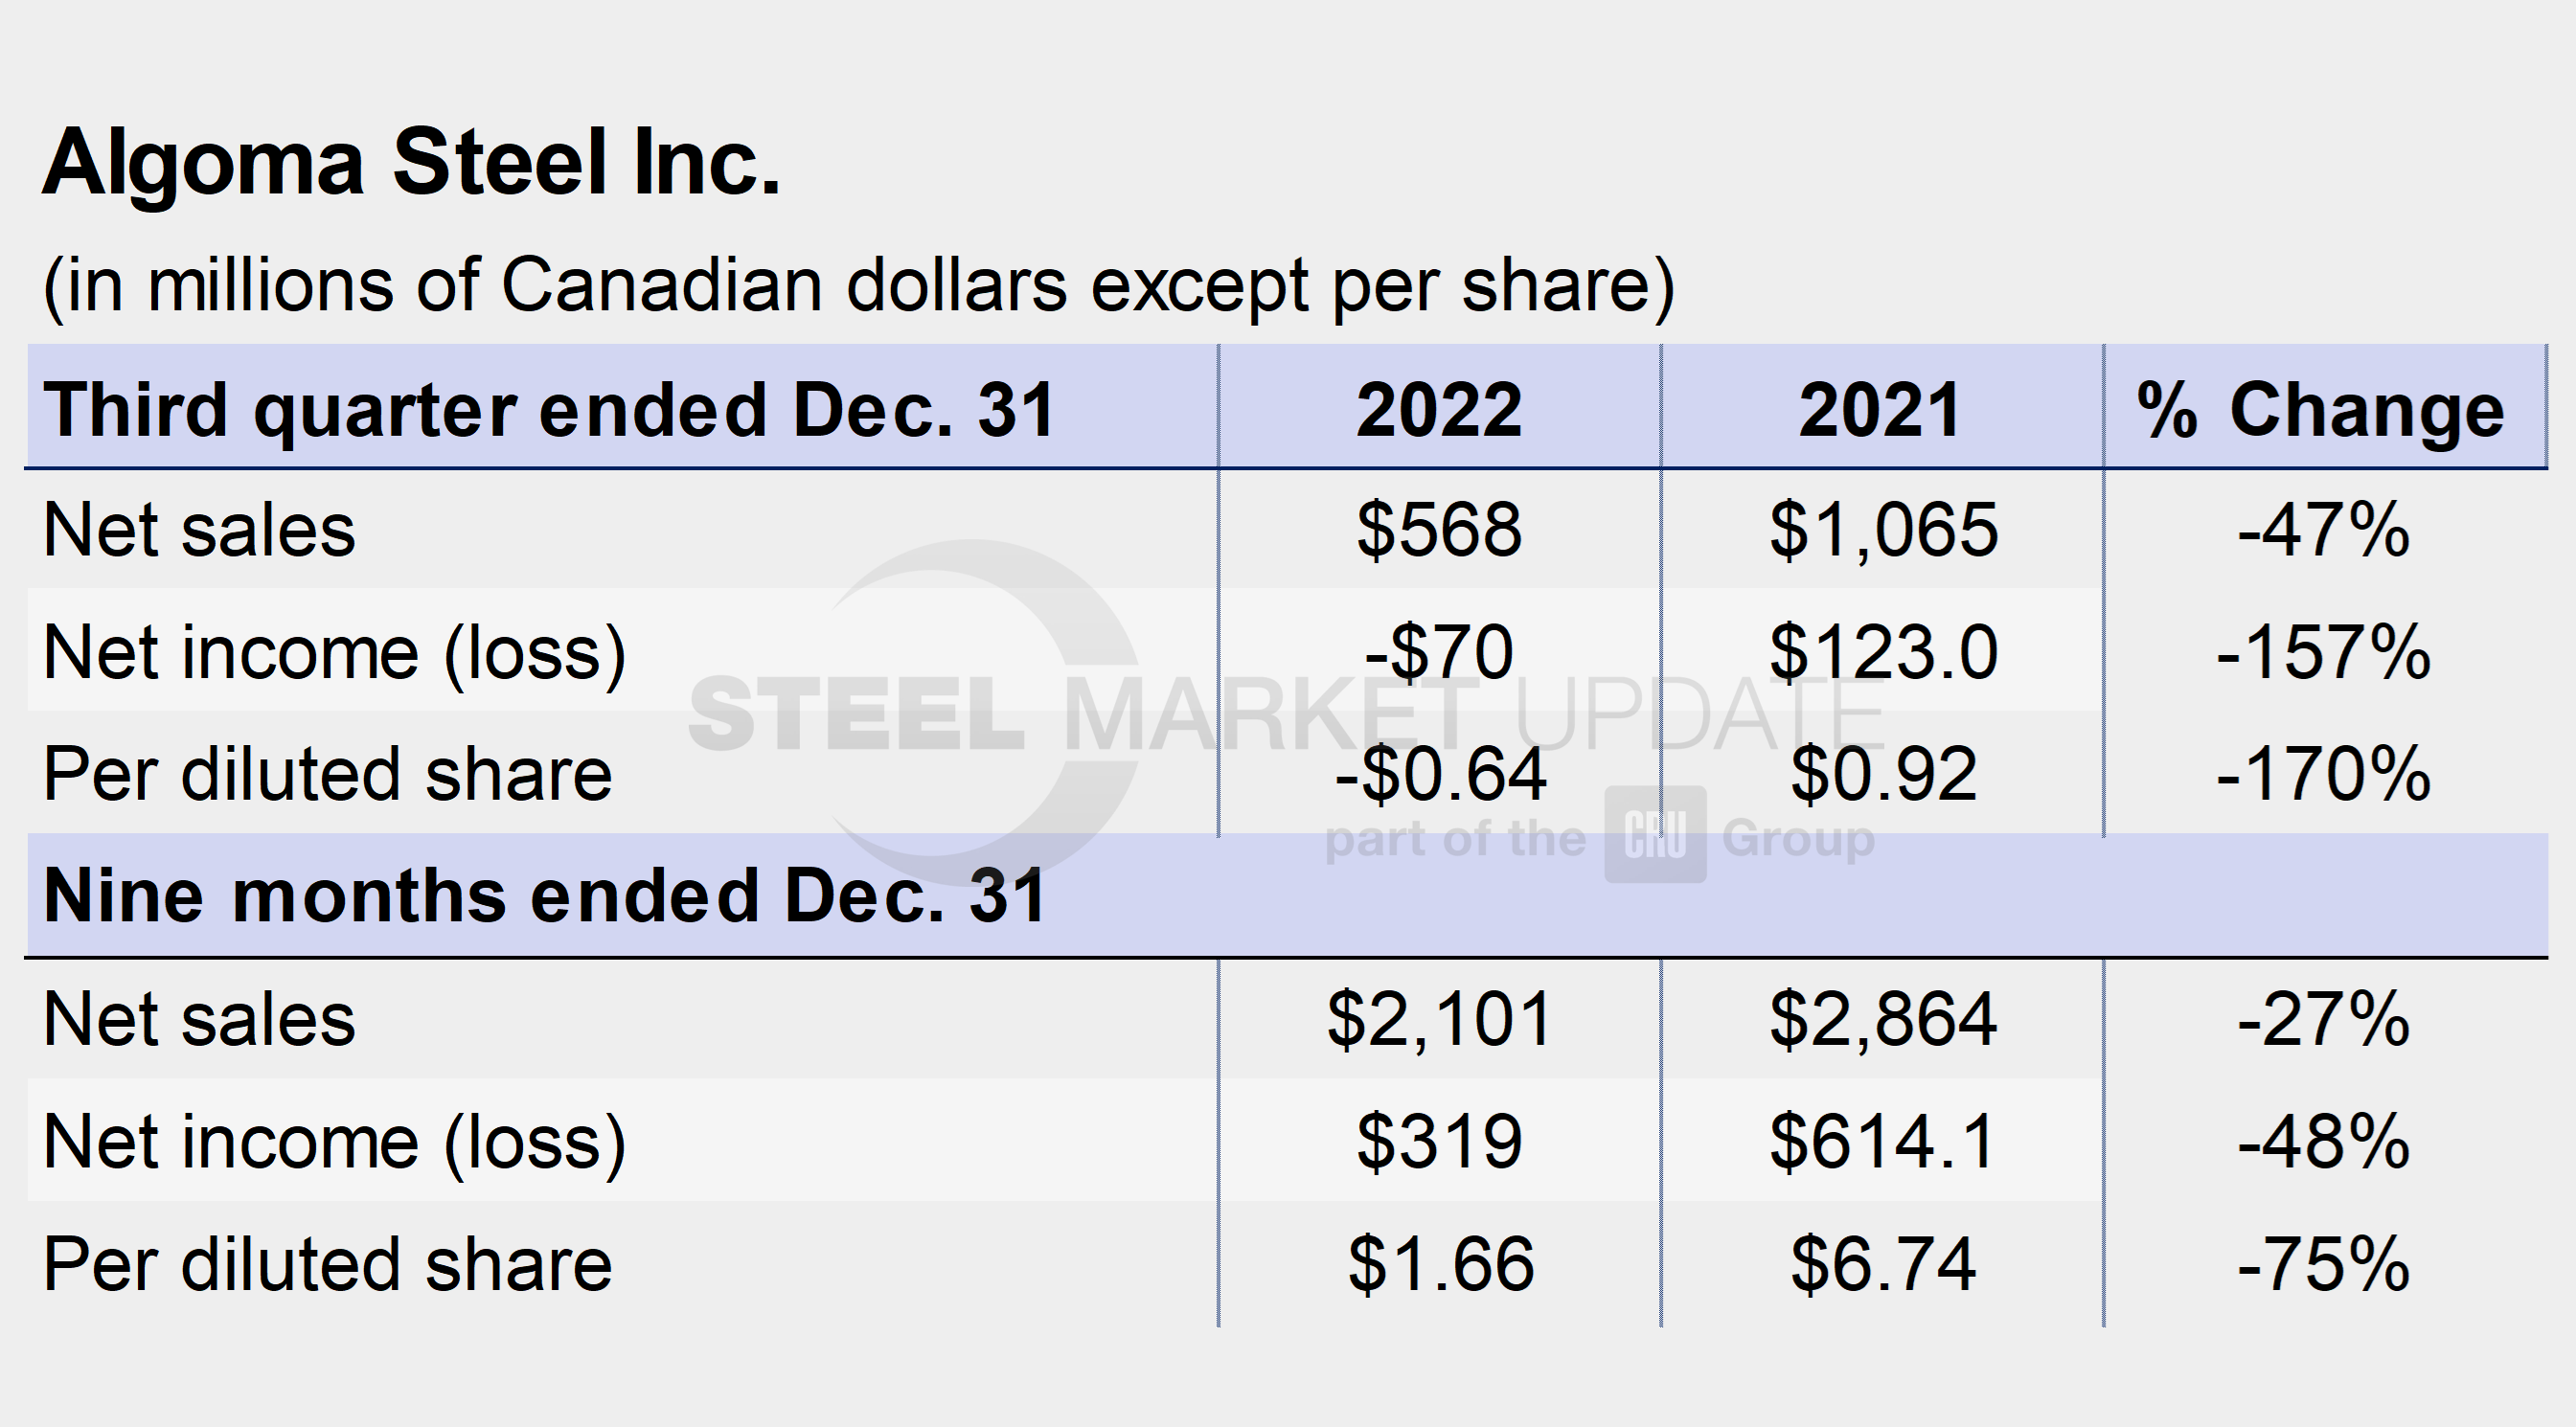Screen dimensions: 2576x1427
Task: Select the 2021 column header
Action: tap(1881, 410)
